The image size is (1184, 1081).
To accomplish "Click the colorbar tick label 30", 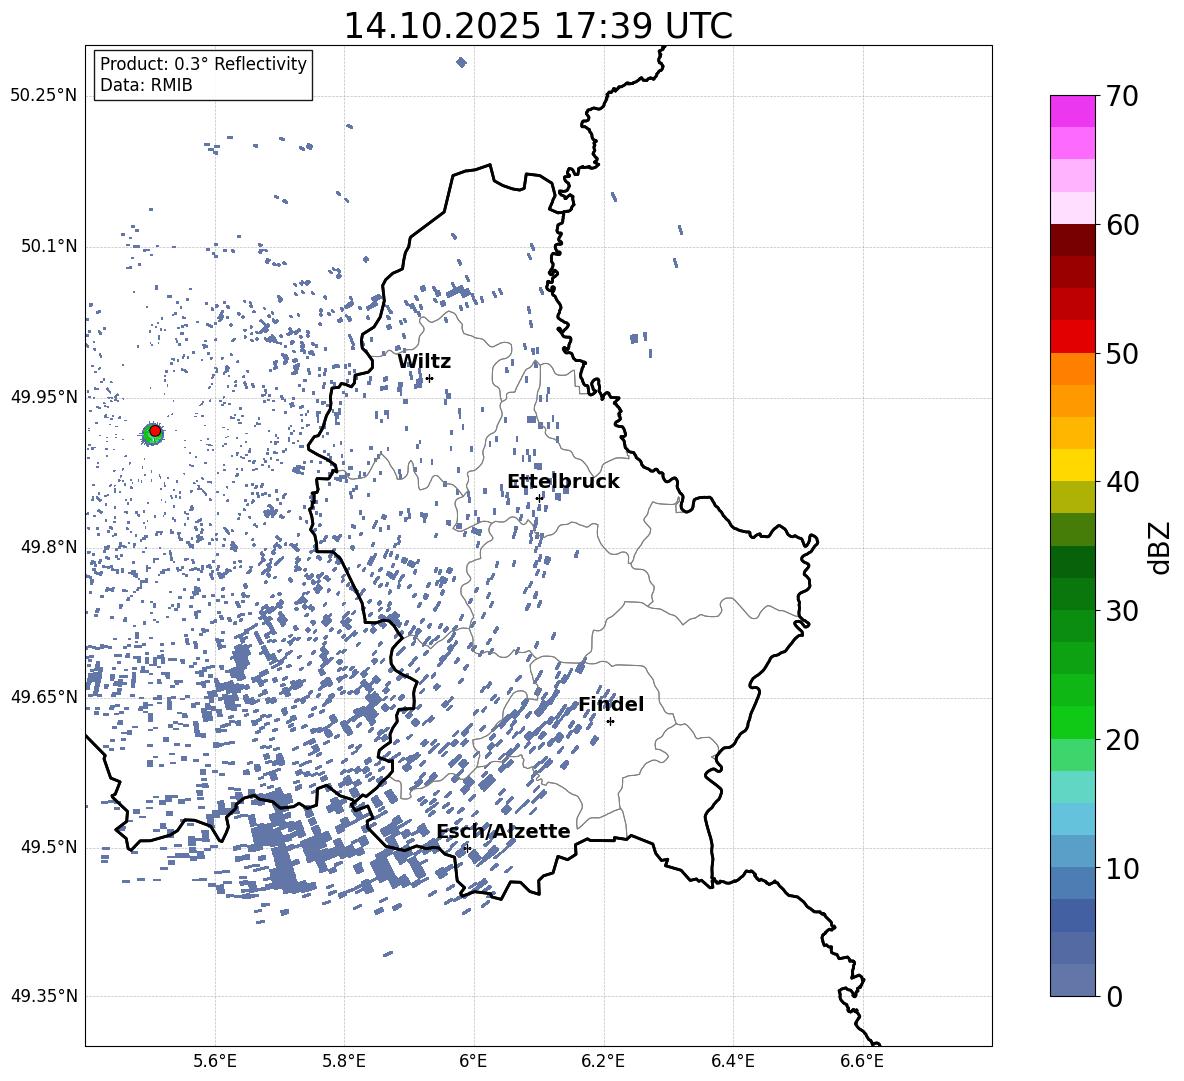I will pos(1122,611).
